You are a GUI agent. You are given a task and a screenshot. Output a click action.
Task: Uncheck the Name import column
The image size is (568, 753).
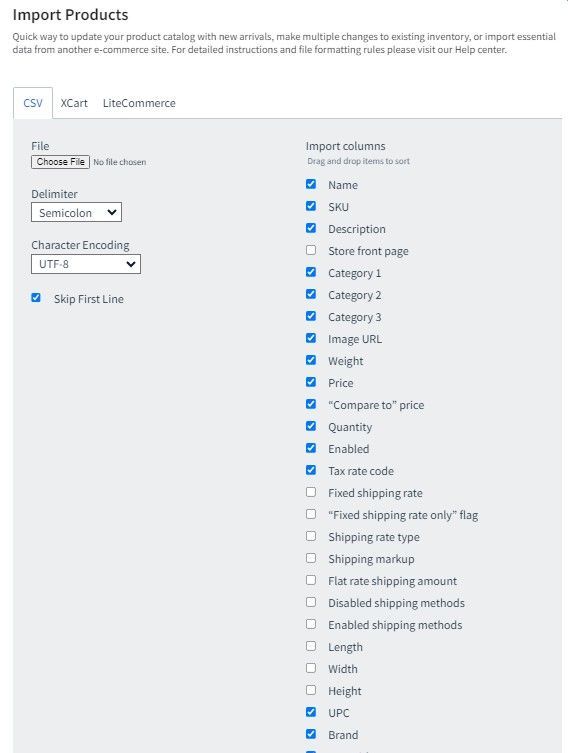(311, 184)
